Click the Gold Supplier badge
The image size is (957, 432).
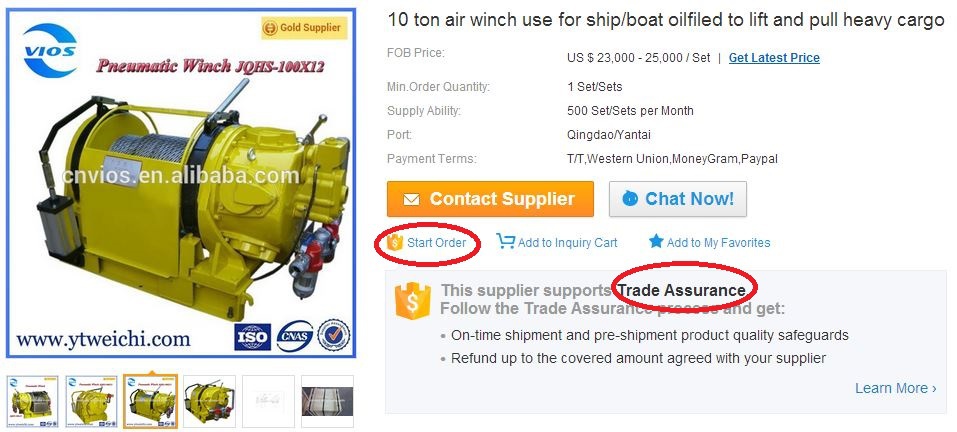pyautogui.click(x=304, y=27)
